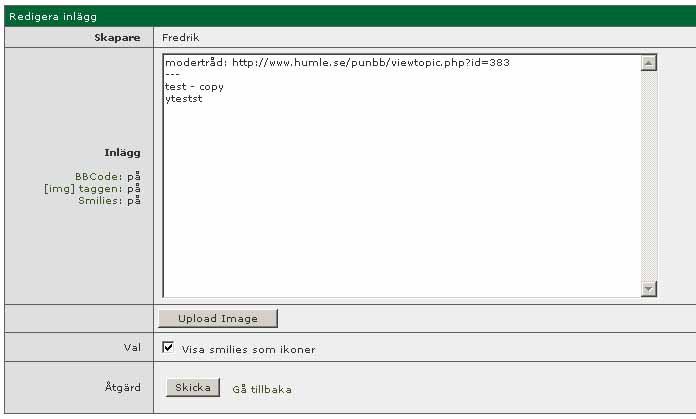Follow the Gå tillbaka link
Screen dimensions: 696x419
pos(262,389)
